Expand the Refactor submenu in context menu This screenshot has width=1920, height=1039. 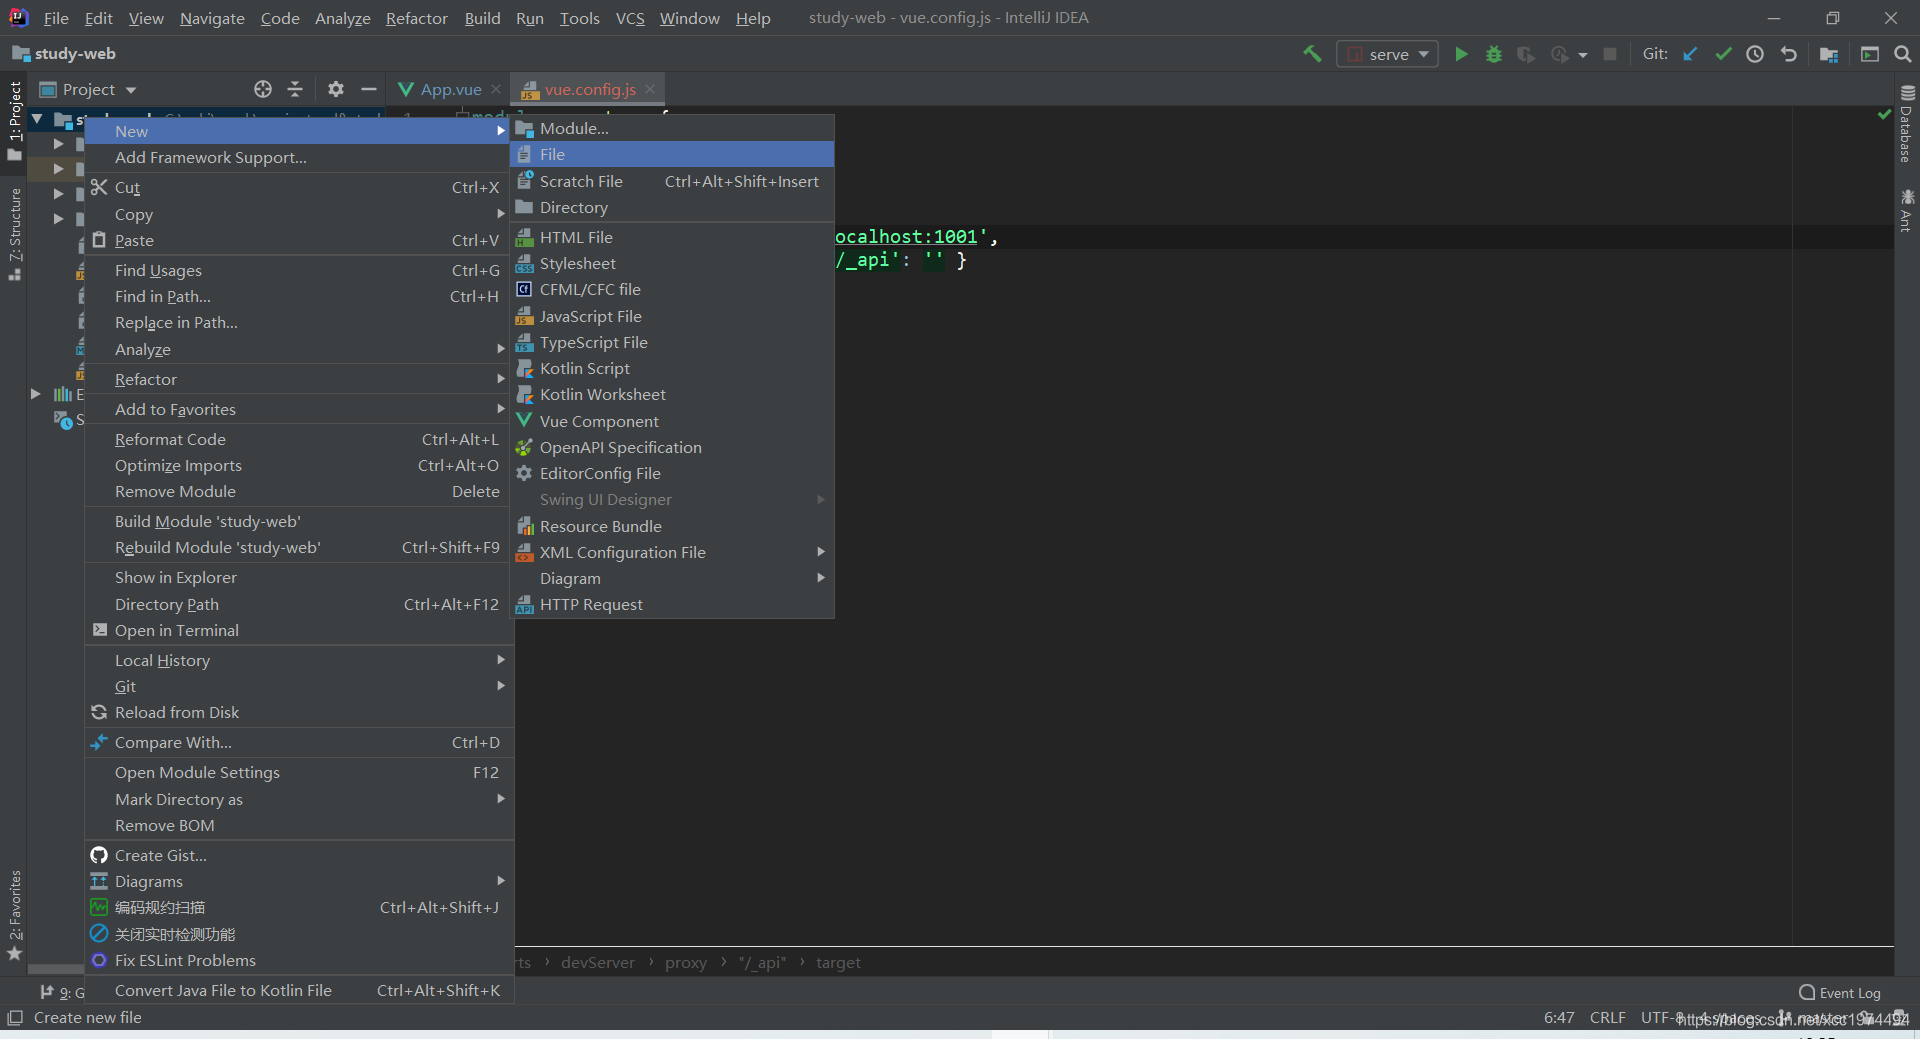pyautogui.click(x=299, y=379)
